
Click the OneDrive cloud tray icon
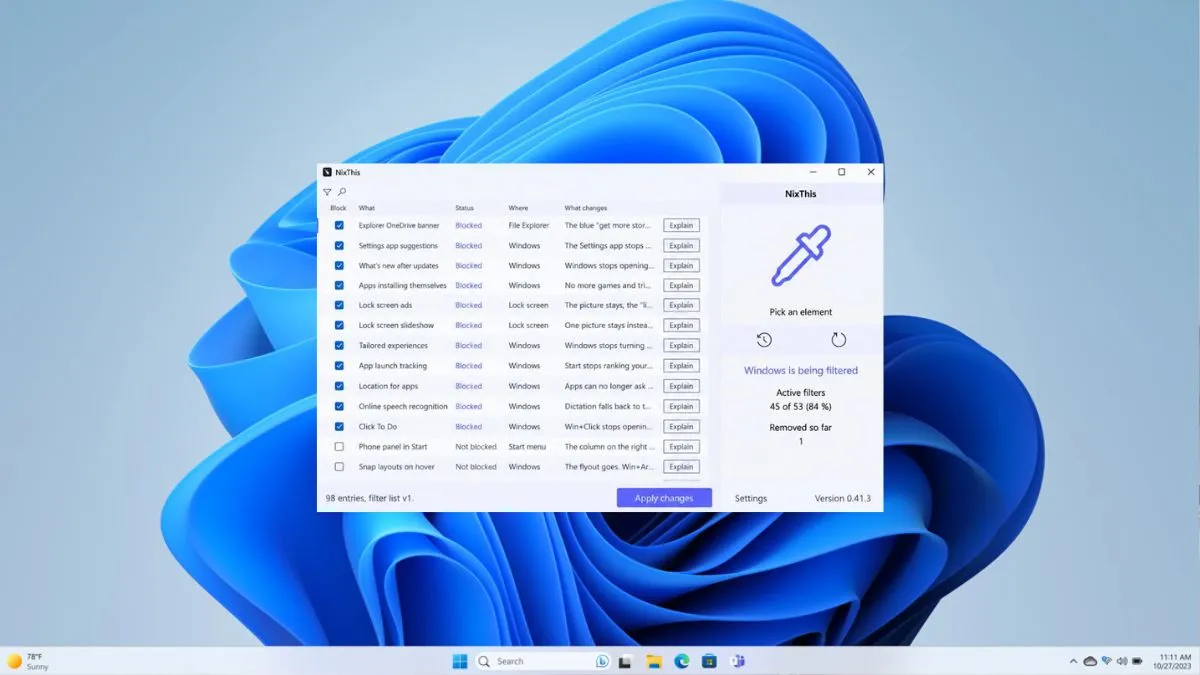tap(1090, 661)
